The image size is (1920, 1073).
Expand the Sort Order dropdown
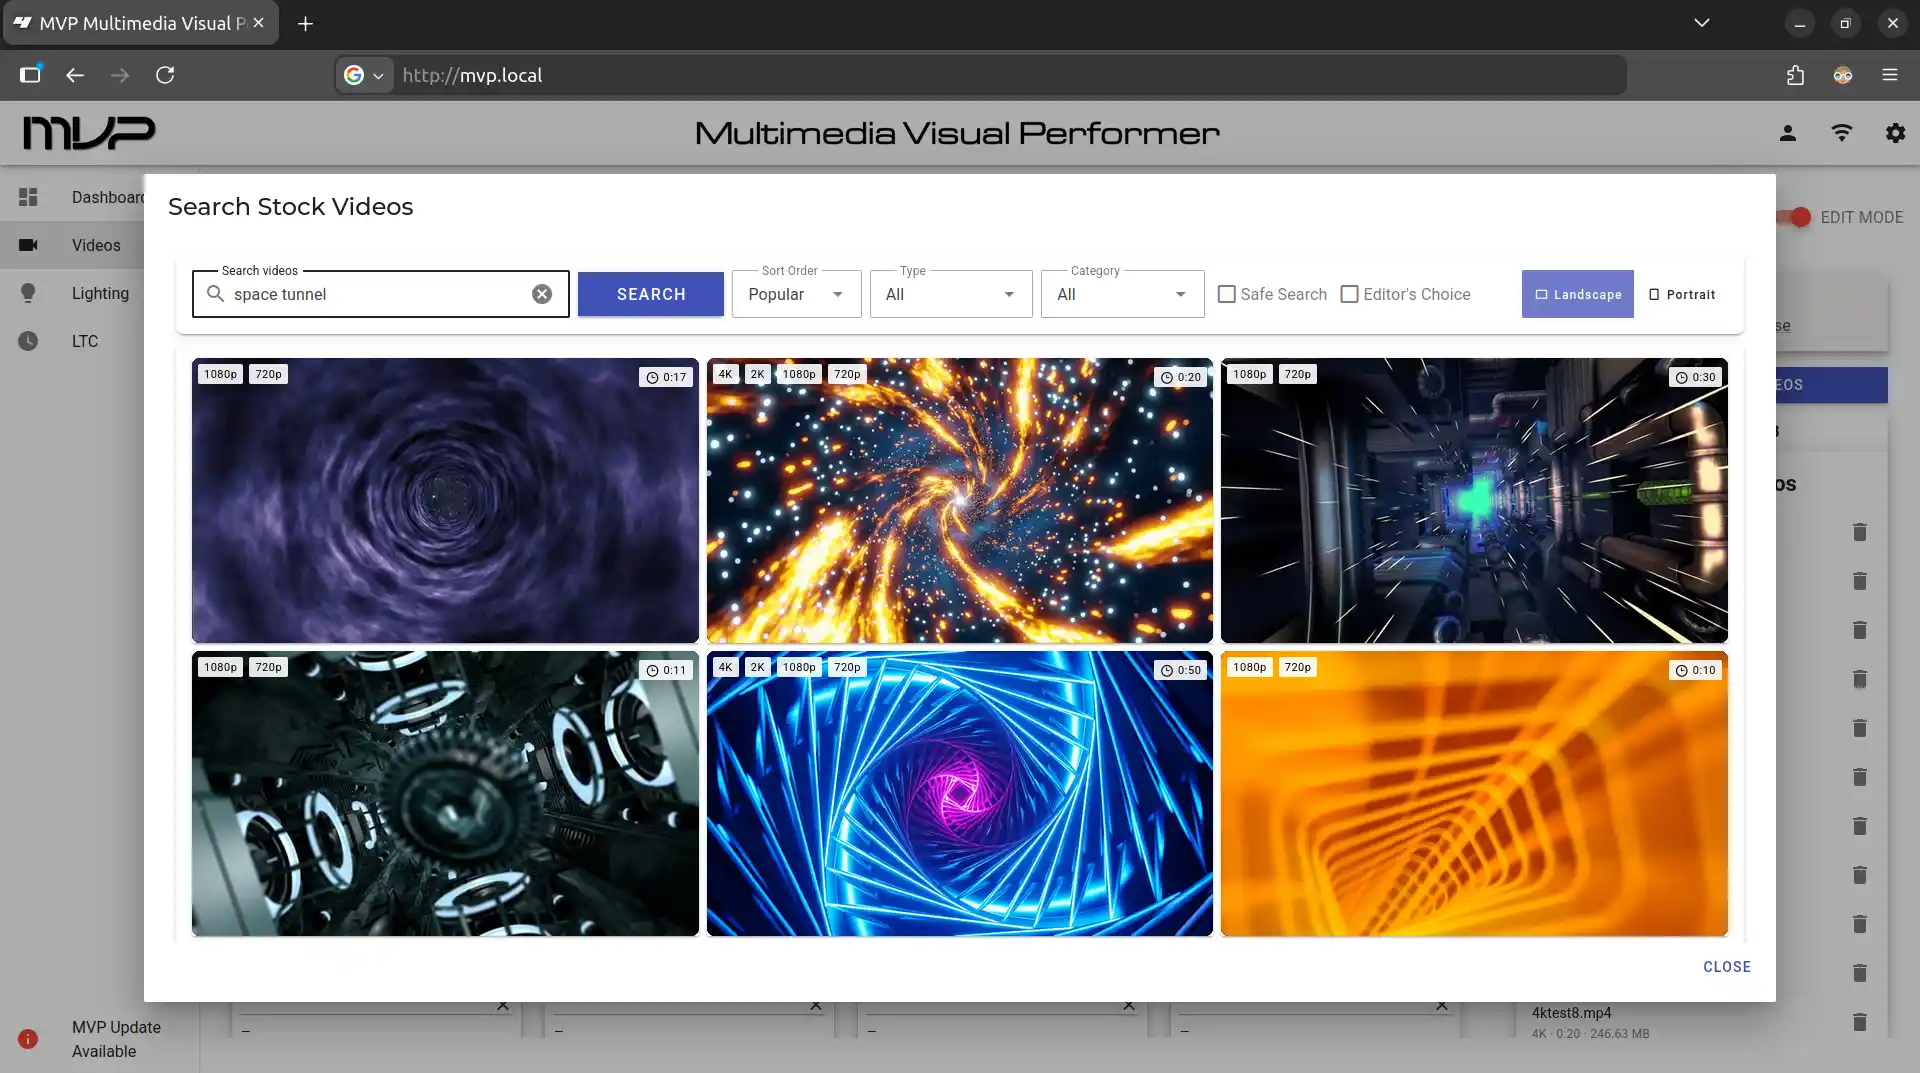point(796,294)
